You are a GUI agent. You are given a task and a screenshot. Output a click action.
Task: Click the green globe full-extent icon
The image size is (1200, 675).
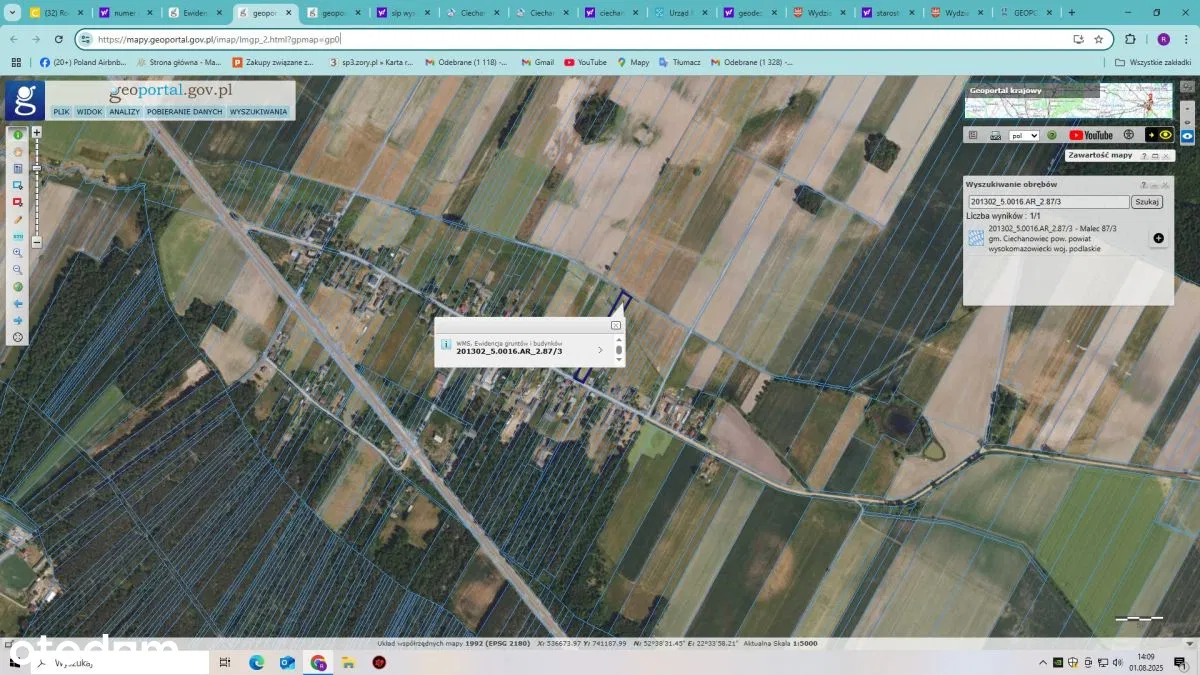click(x=18, y=286)
